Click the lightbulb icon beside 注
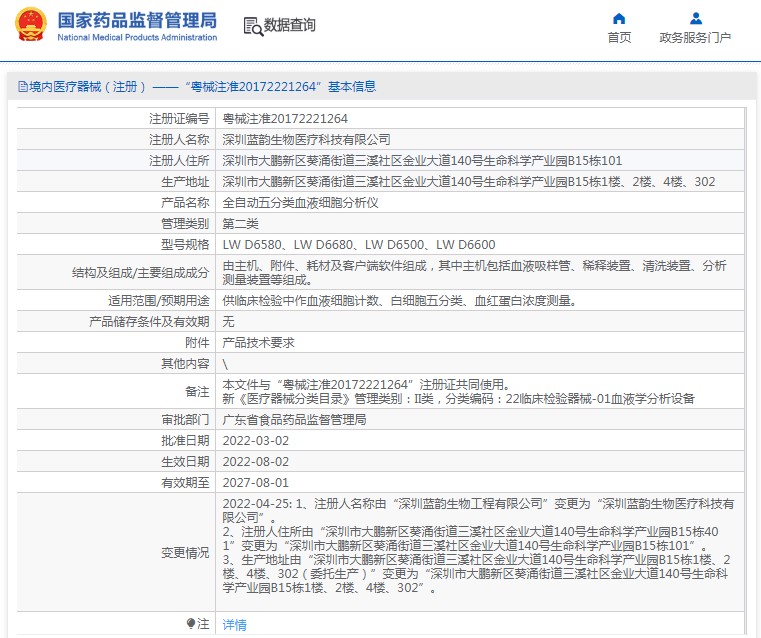The width and height of the screenshot is (761, 638). [x=190, y=624]
